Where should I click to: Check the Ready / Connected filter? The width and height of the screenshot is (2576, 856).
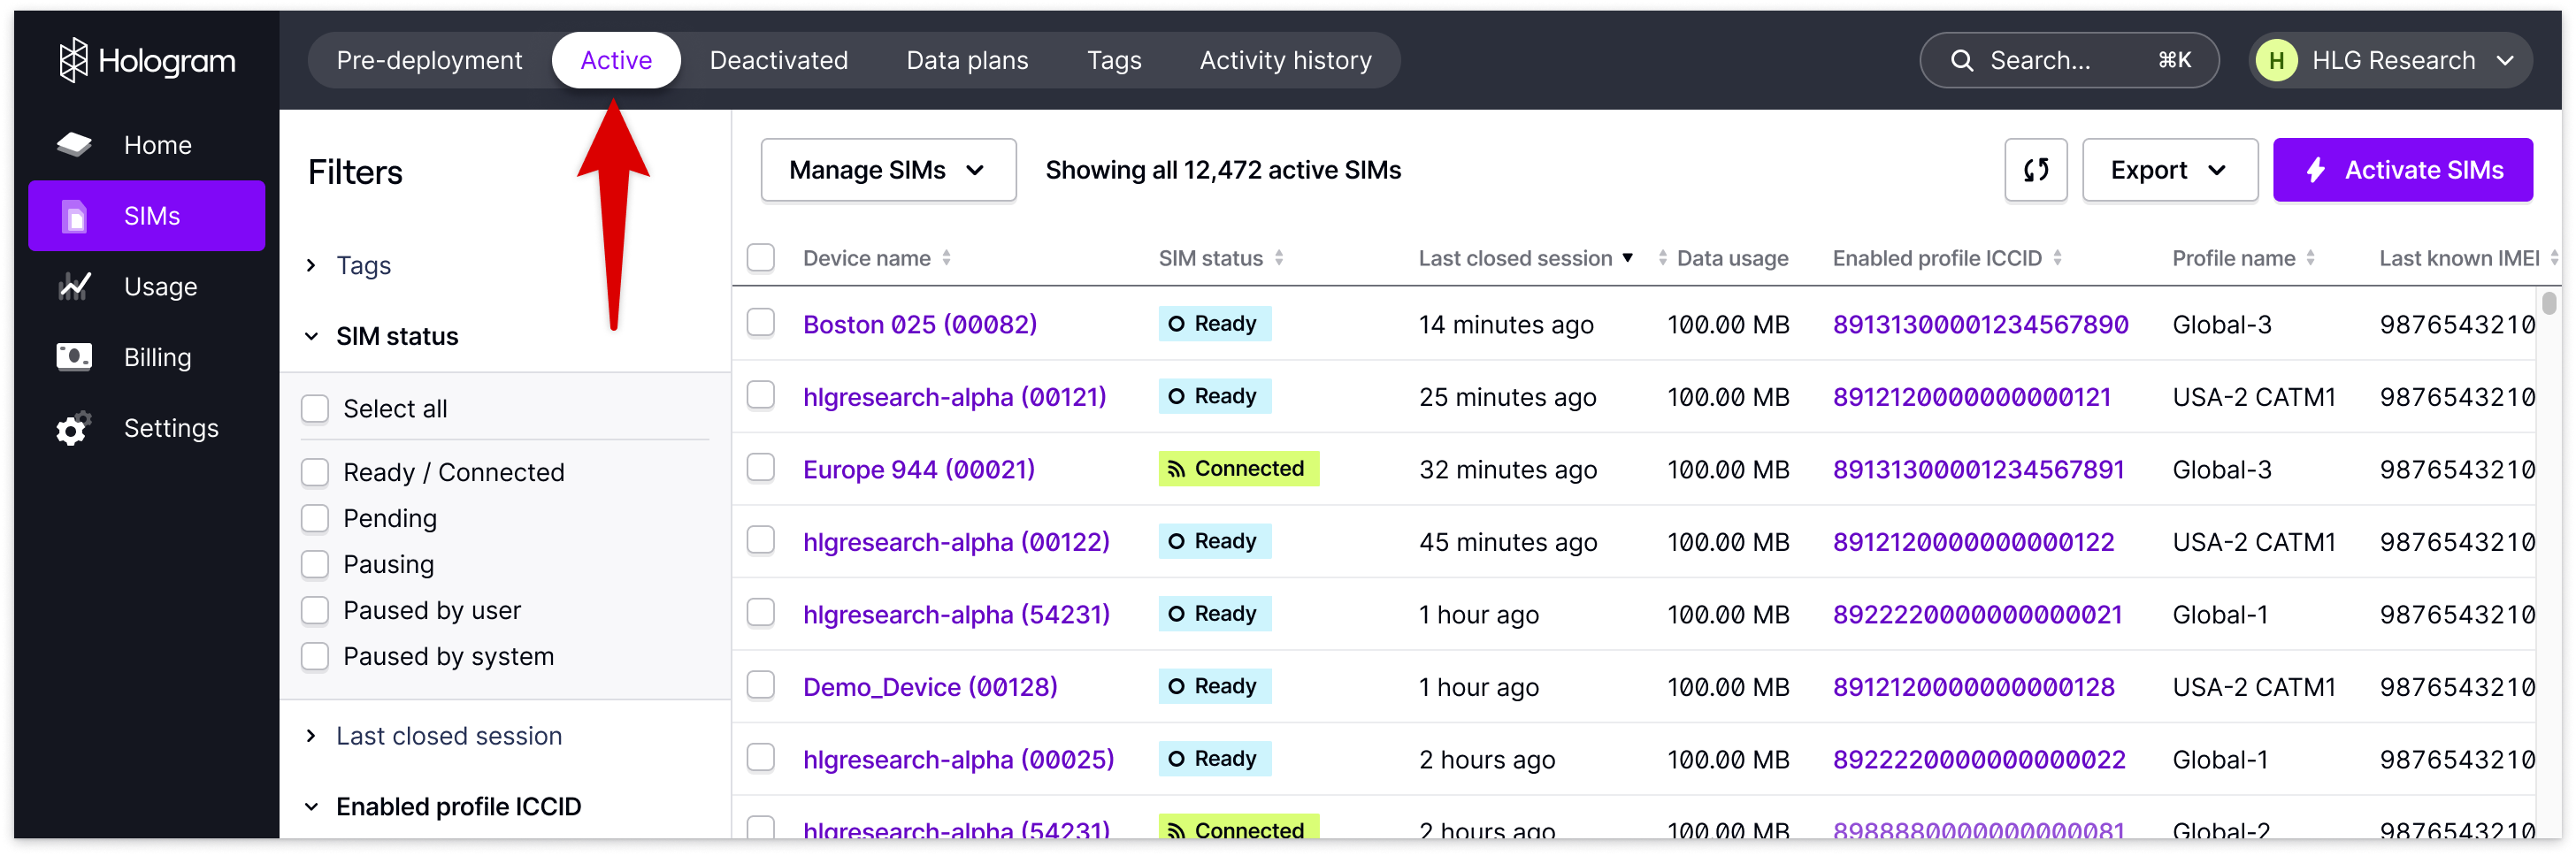(x=315, y=472)
